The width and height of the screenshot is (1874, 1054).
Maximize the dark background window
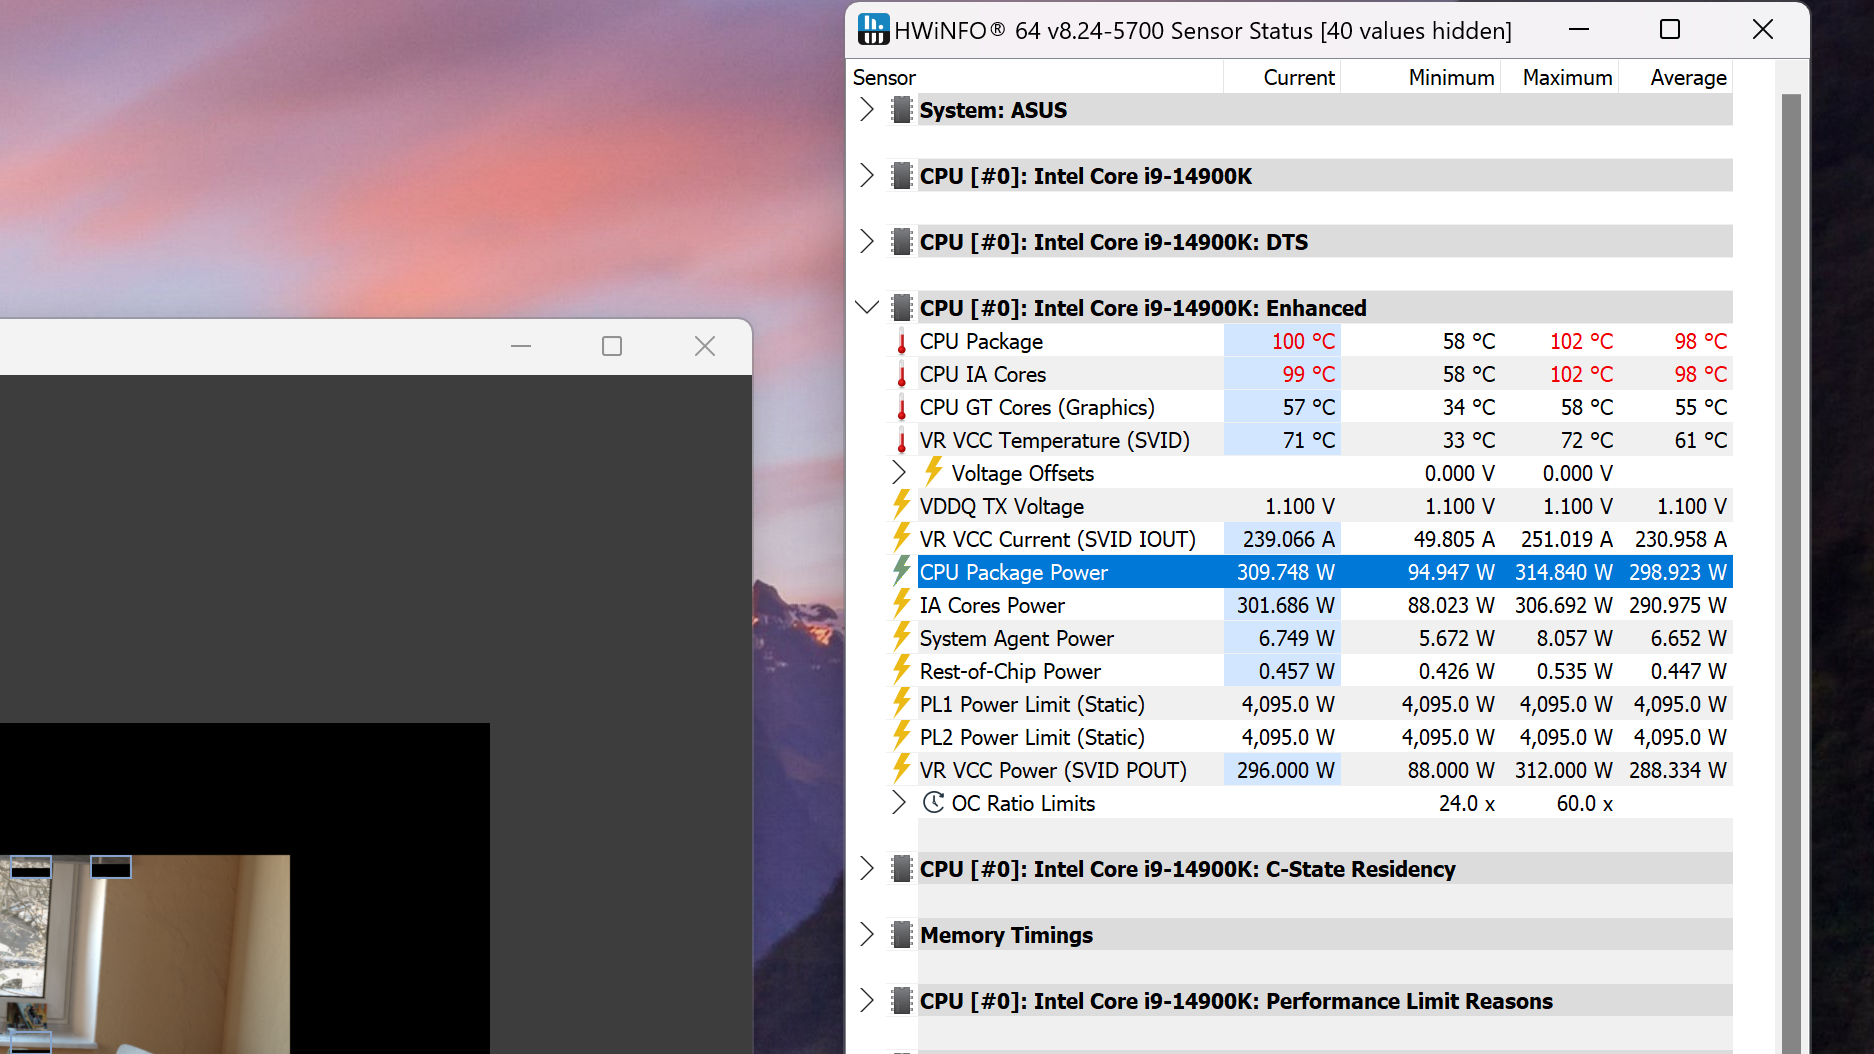[612, 346]
